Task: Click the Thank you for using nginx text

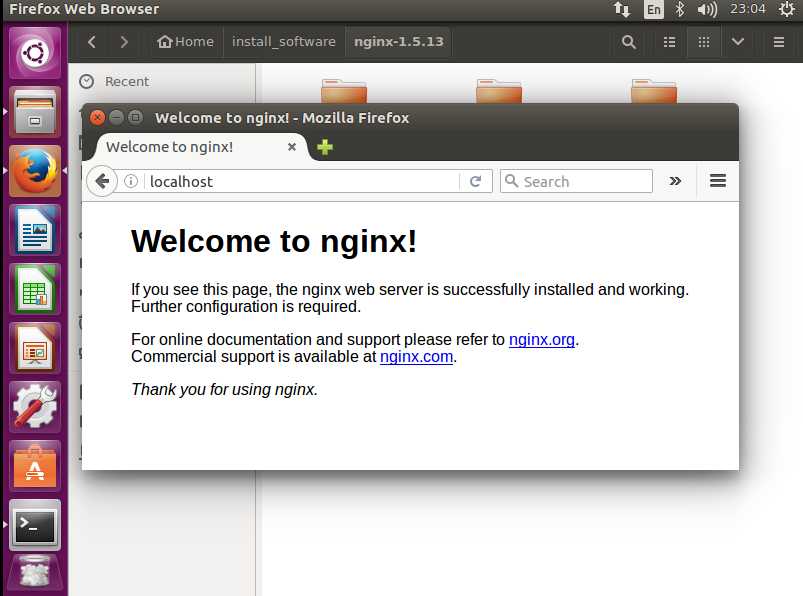Action: (x=224, y=389)
